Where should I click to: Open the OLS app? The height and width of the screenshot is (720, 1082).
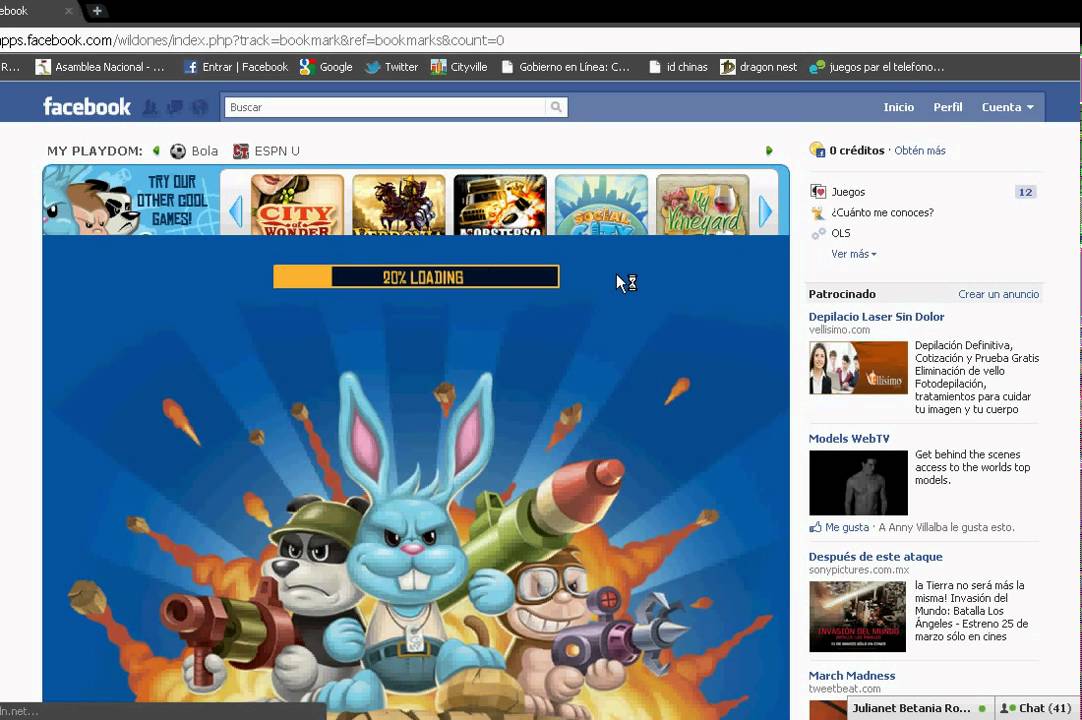840,233
